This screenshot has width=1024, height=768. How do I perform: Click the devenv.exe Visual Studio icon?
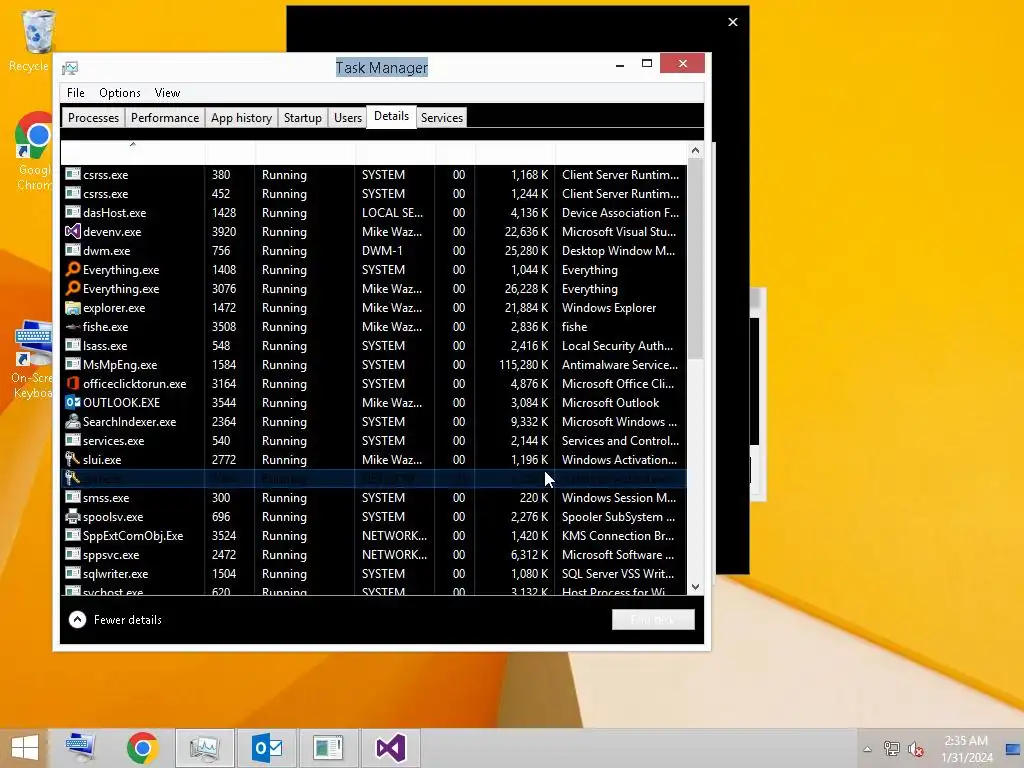coord(72,231)
